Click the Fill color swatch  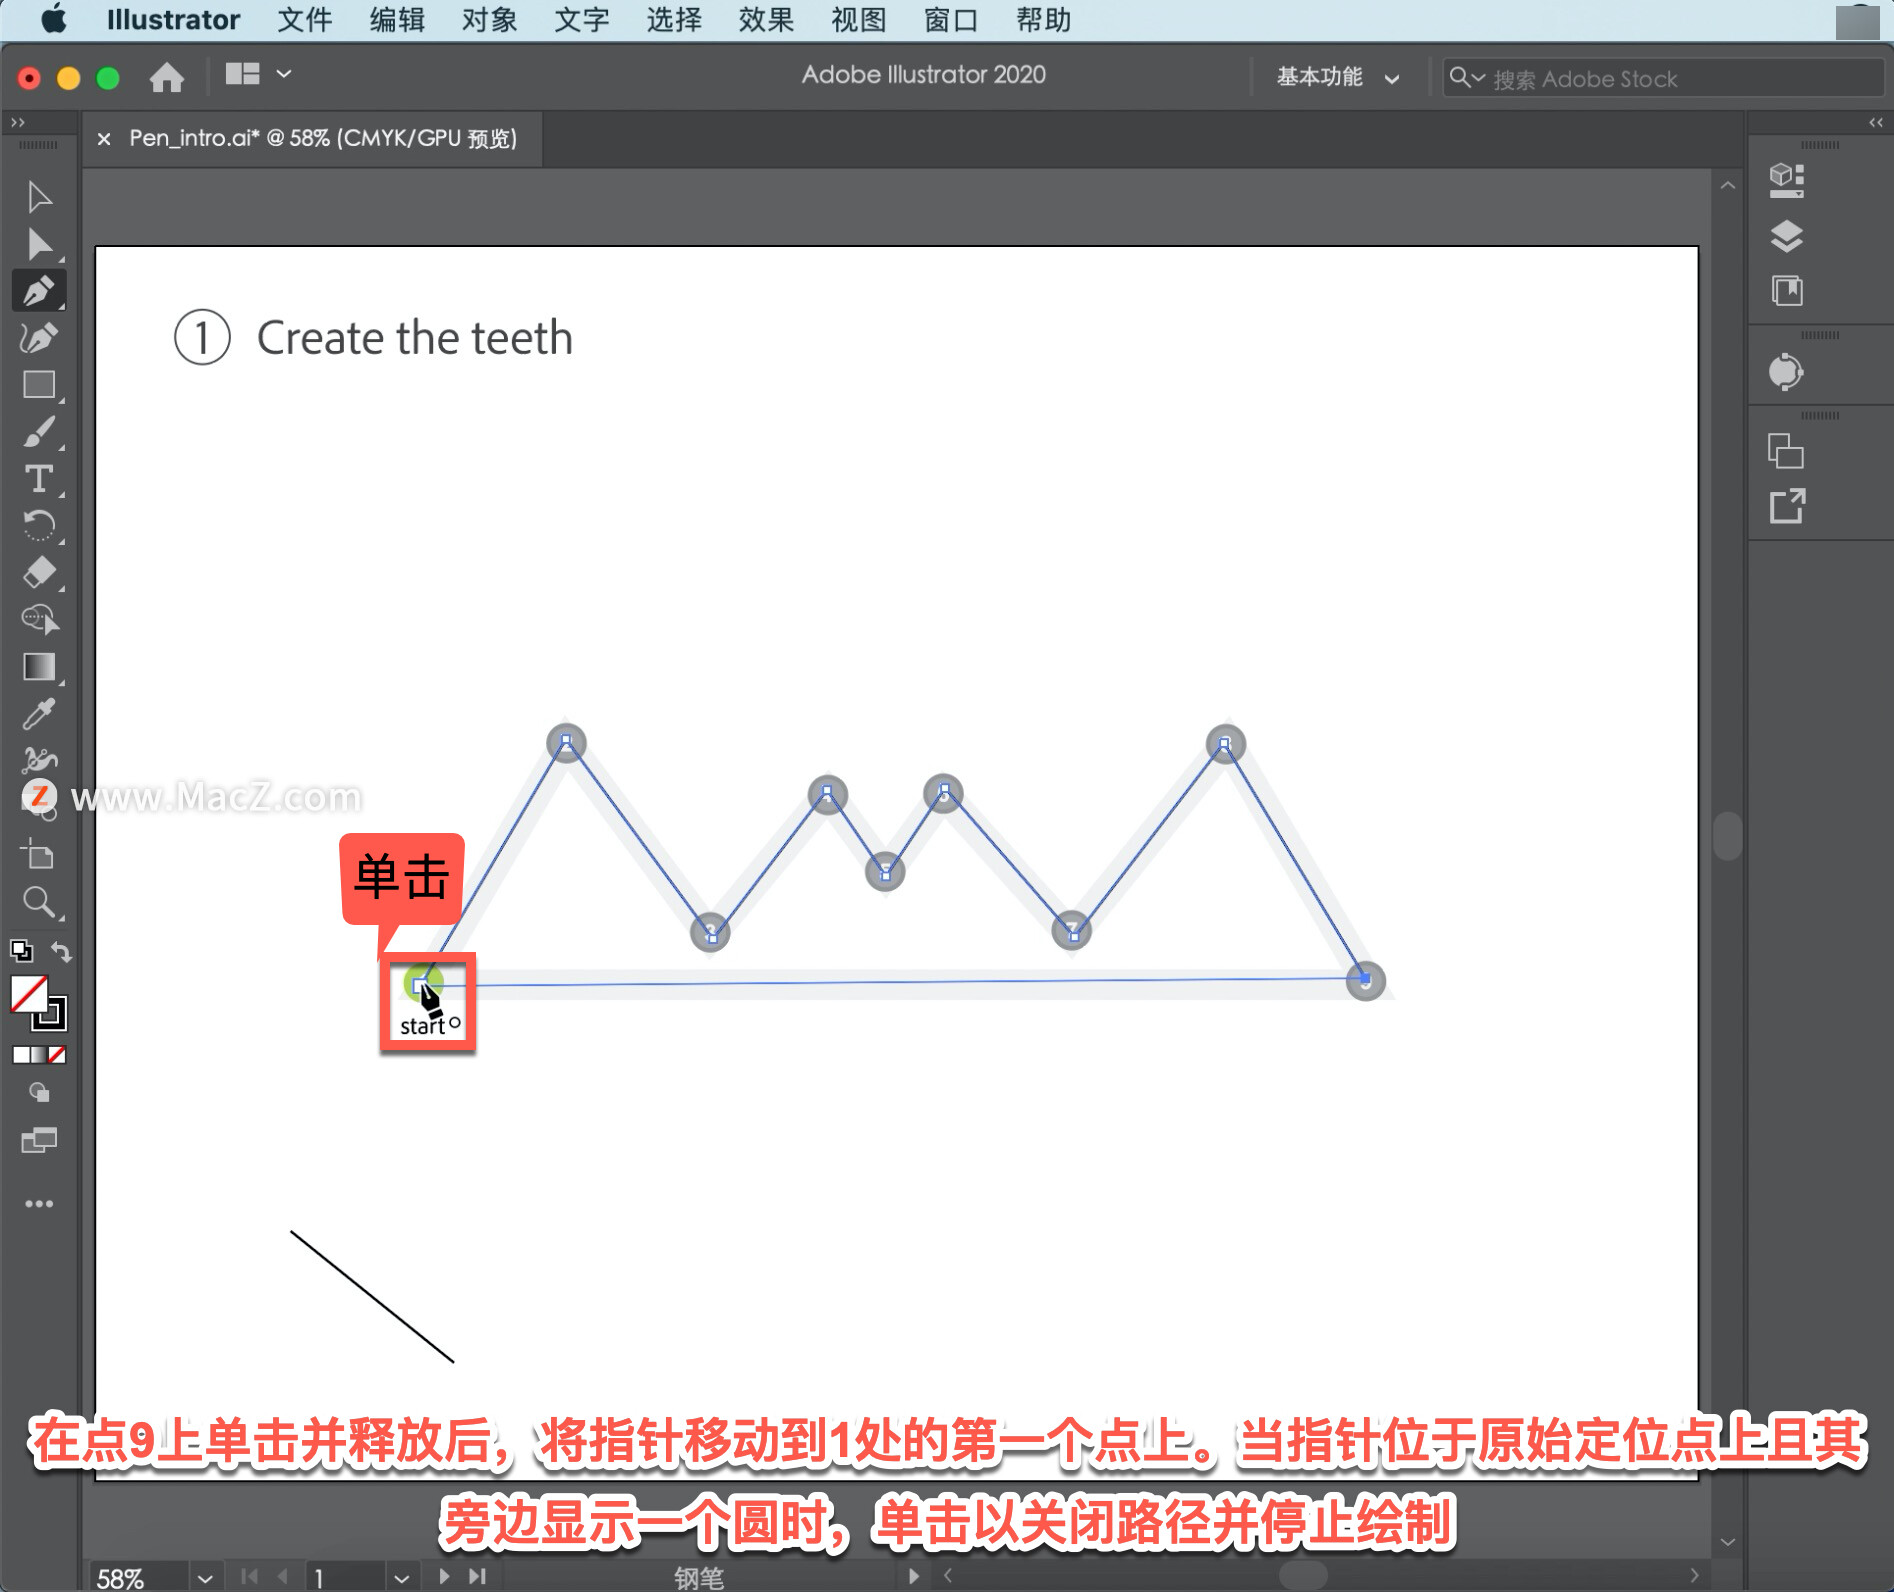29,994
